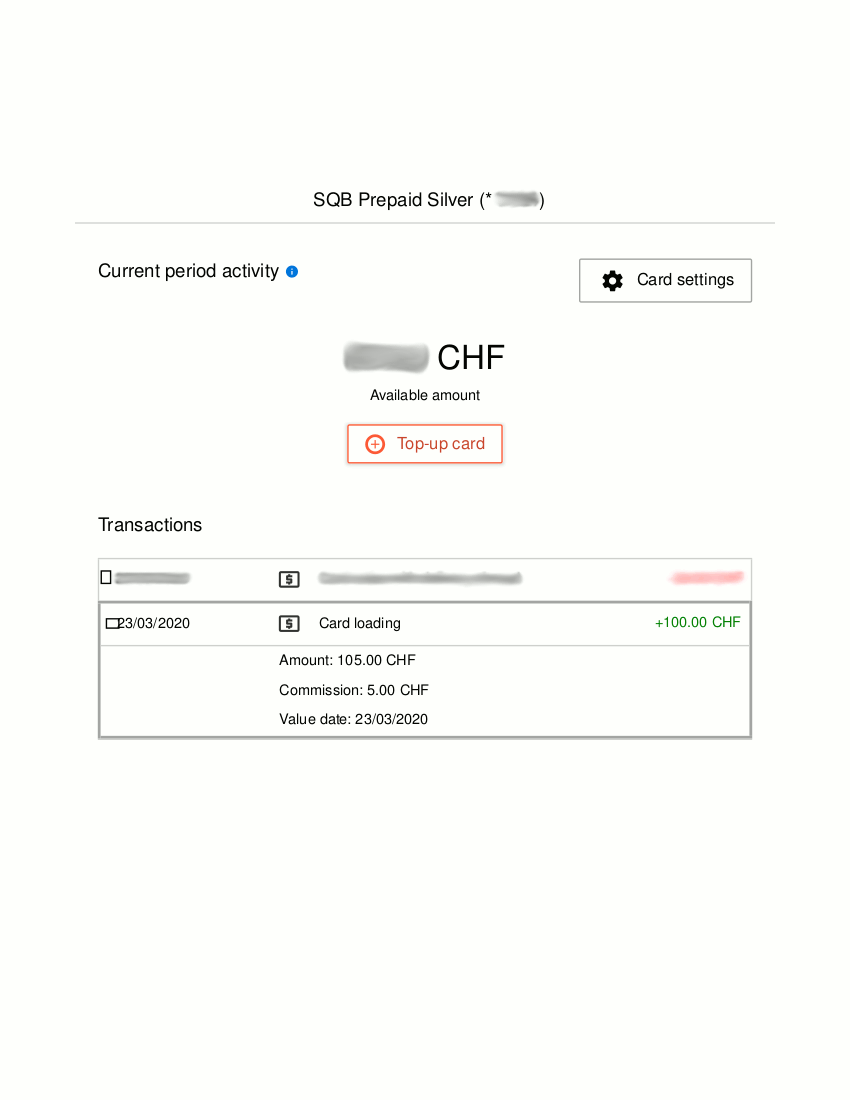Click the +100.00 CHF green amount

pyautogui.click(x=697, y=622)
